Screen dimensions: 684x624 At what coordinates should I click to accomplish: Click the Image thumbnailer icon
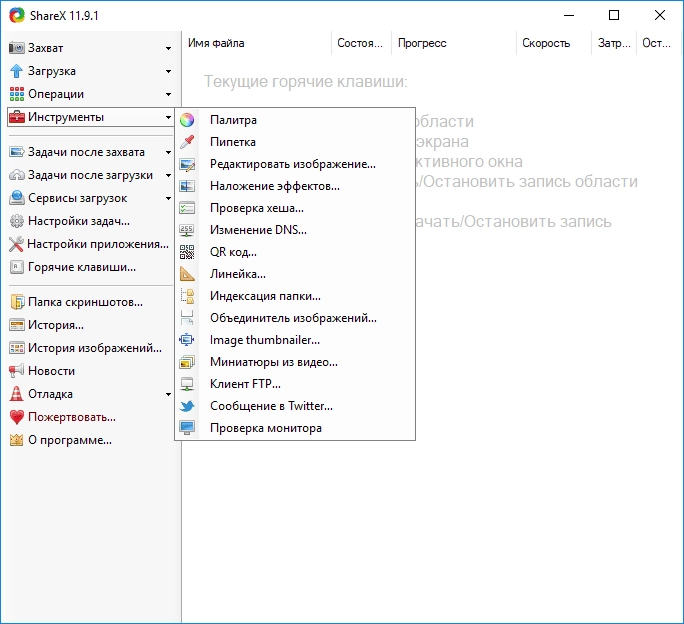(x=187, y=340)
